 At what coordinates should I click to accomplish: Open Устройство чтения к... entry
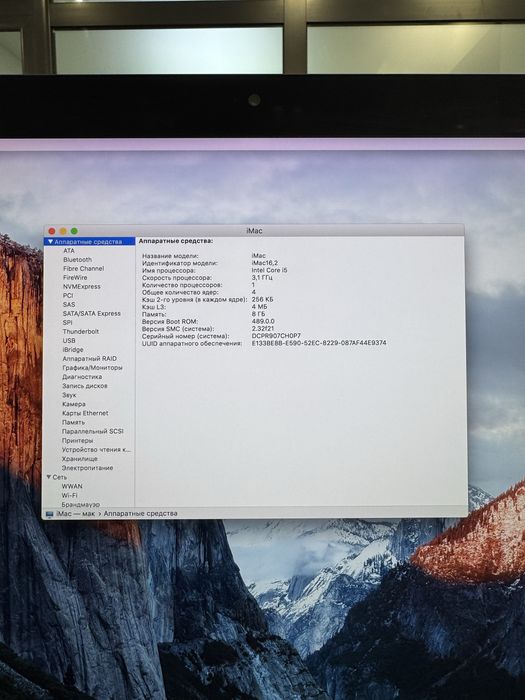point(96,450)
